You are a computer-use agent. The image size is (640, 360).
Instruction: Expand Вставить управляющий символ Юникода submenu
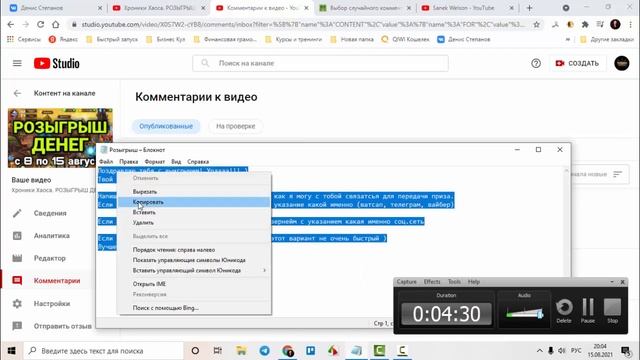pyautogui.click(x=194, y=270)
